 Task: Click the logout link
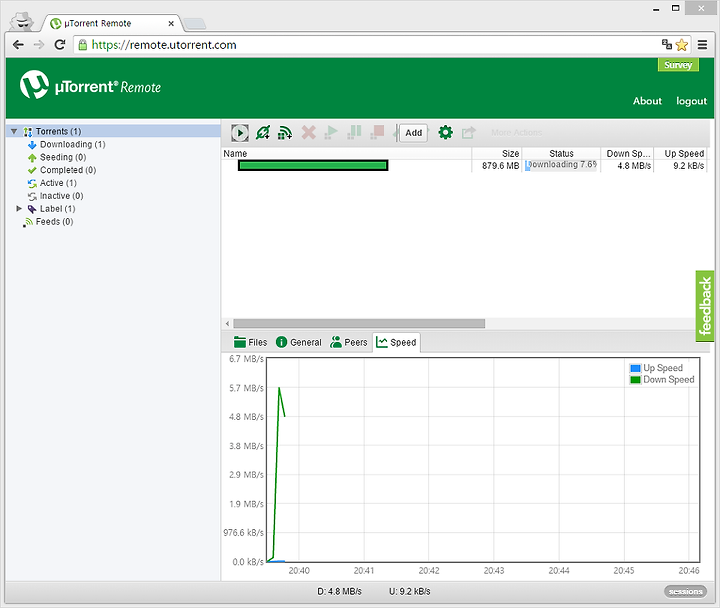pyautogui.click(x=691, y=101)
